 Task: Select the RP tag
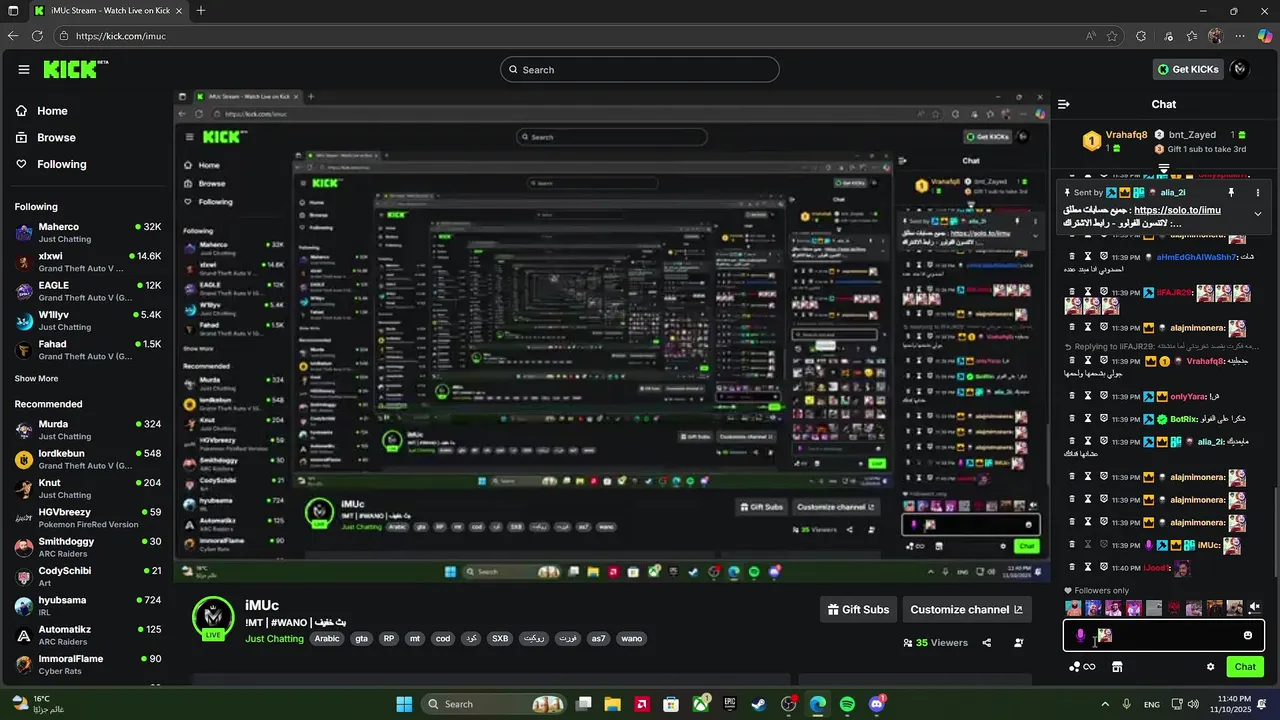tap(389, 639)
